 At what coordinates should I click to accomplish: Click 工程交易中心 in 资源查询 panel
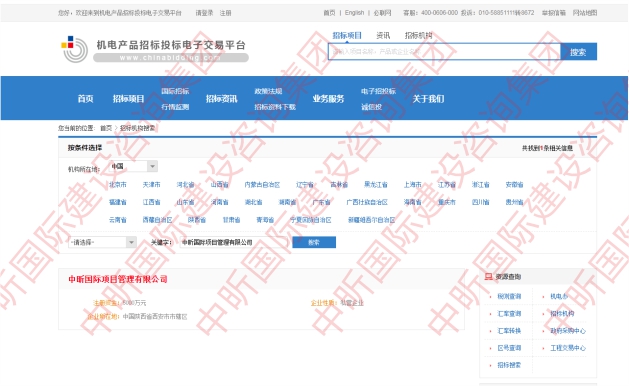click(568, 348)
